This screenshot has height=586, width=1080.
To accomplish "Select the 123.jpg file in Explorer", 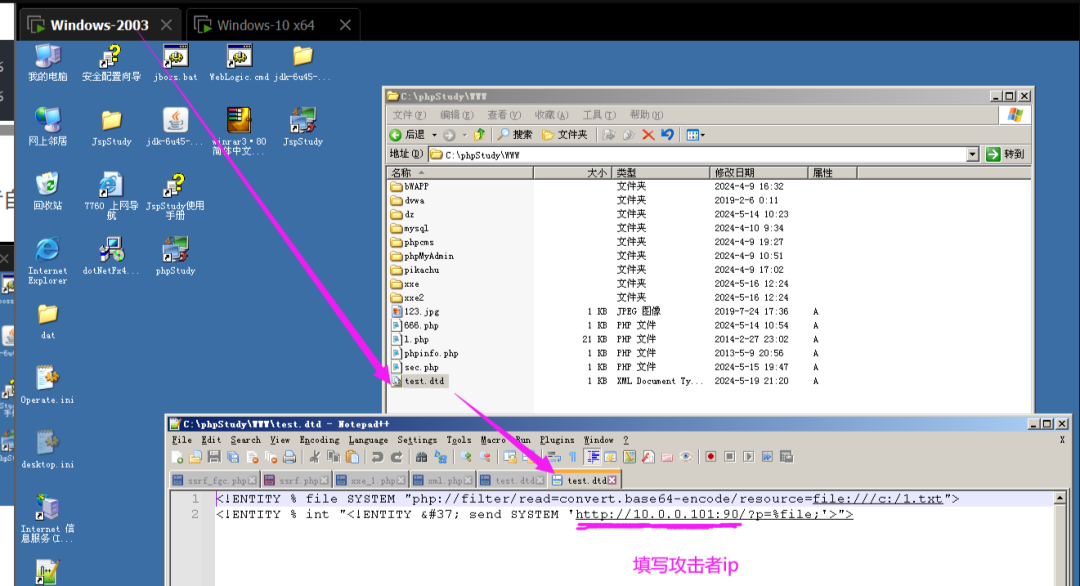I will [415, 311].
